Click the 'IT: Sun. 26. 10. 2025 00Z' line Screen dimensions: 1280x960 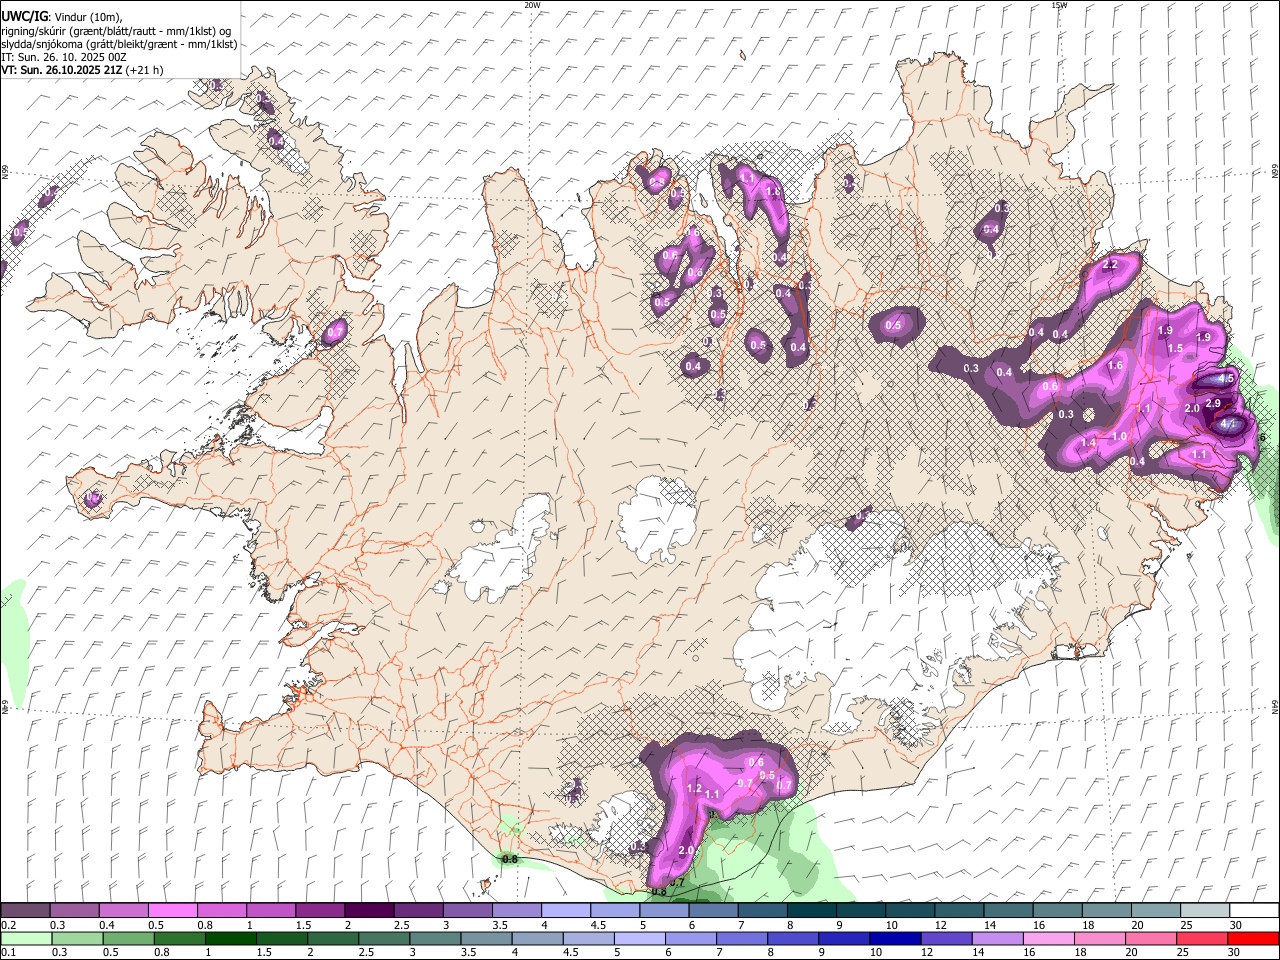63,57
